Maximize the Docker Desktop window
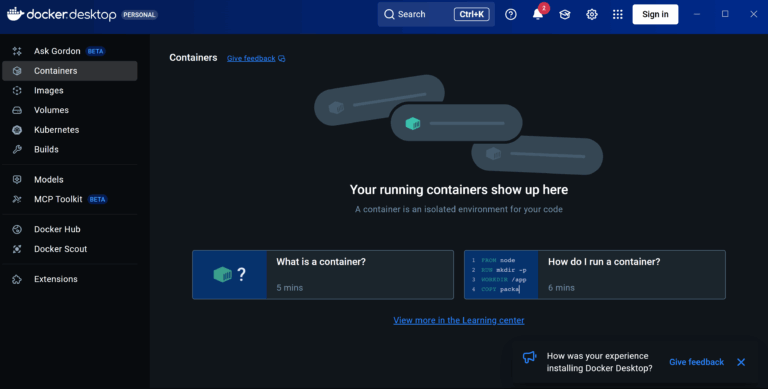Image resolution: width=768 pixels, height=389 pixels. tap(725, 14)
